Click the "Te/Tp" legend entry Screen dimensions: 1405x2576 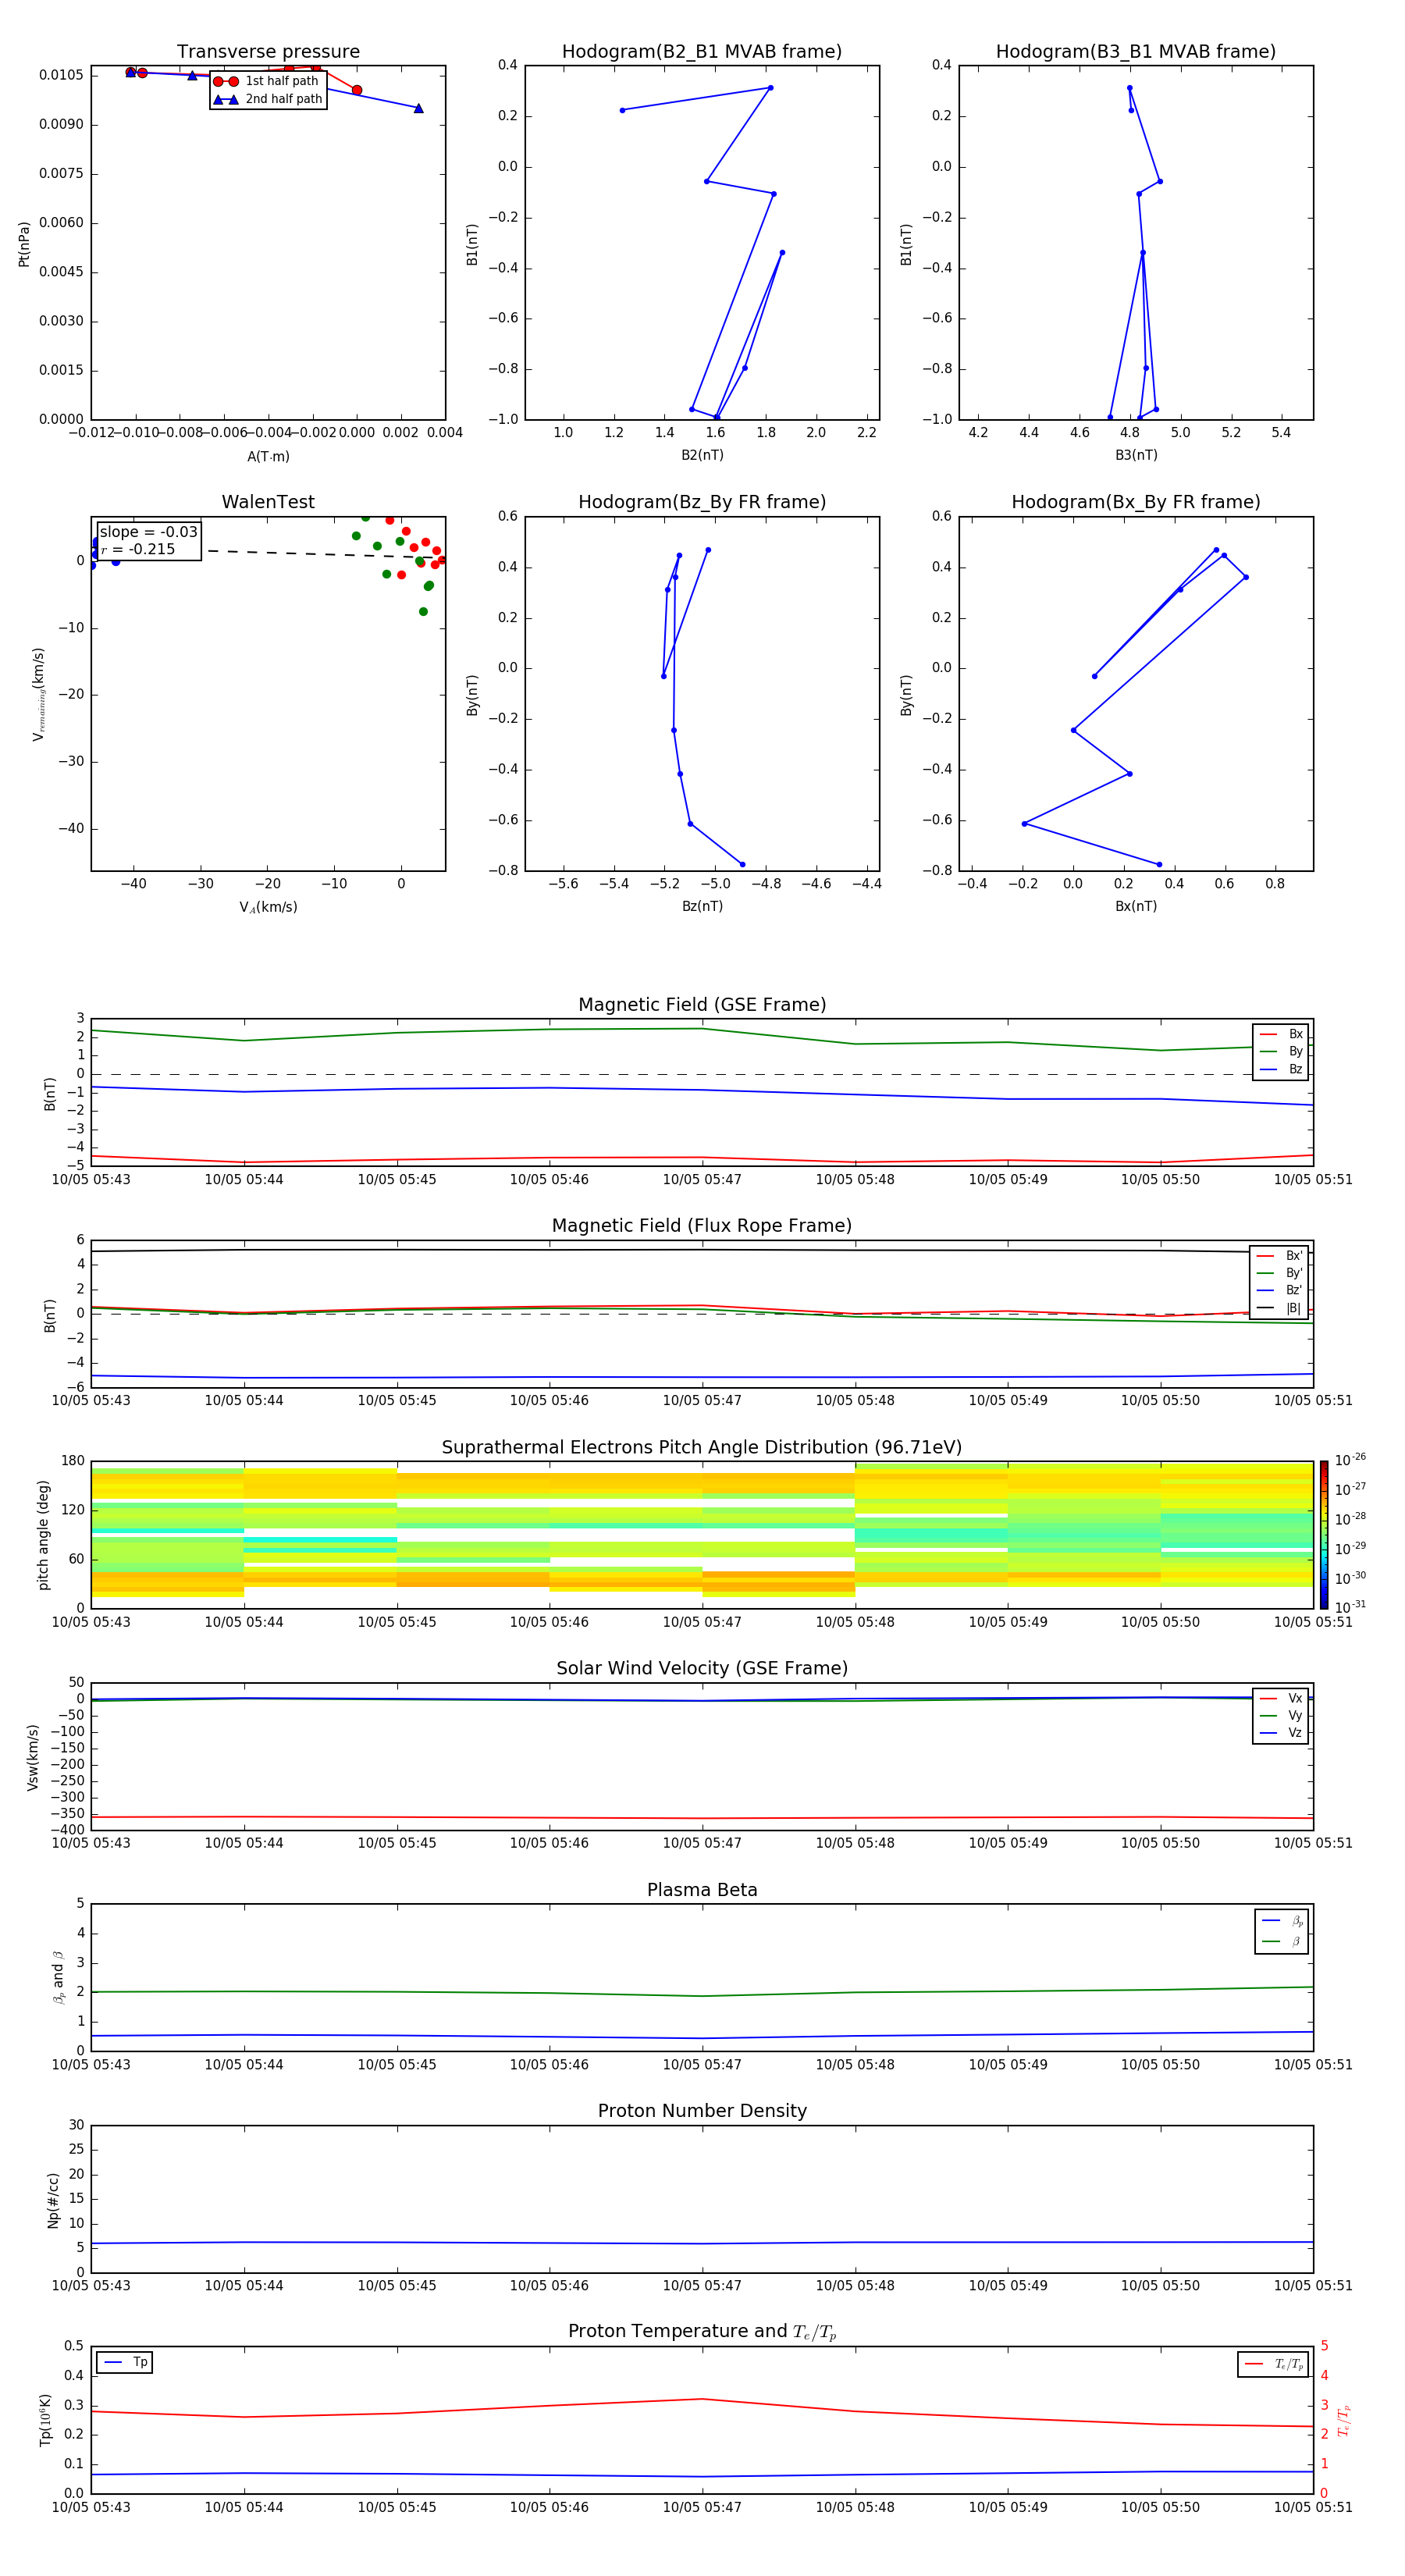tap(1274, 2364)
